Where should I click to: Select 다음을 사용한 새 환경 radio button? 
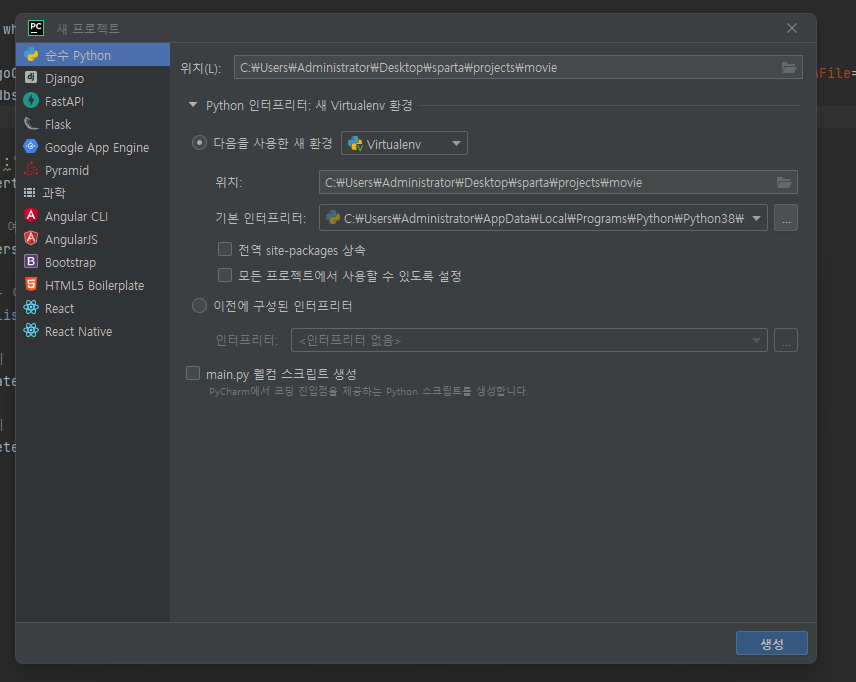199,143
